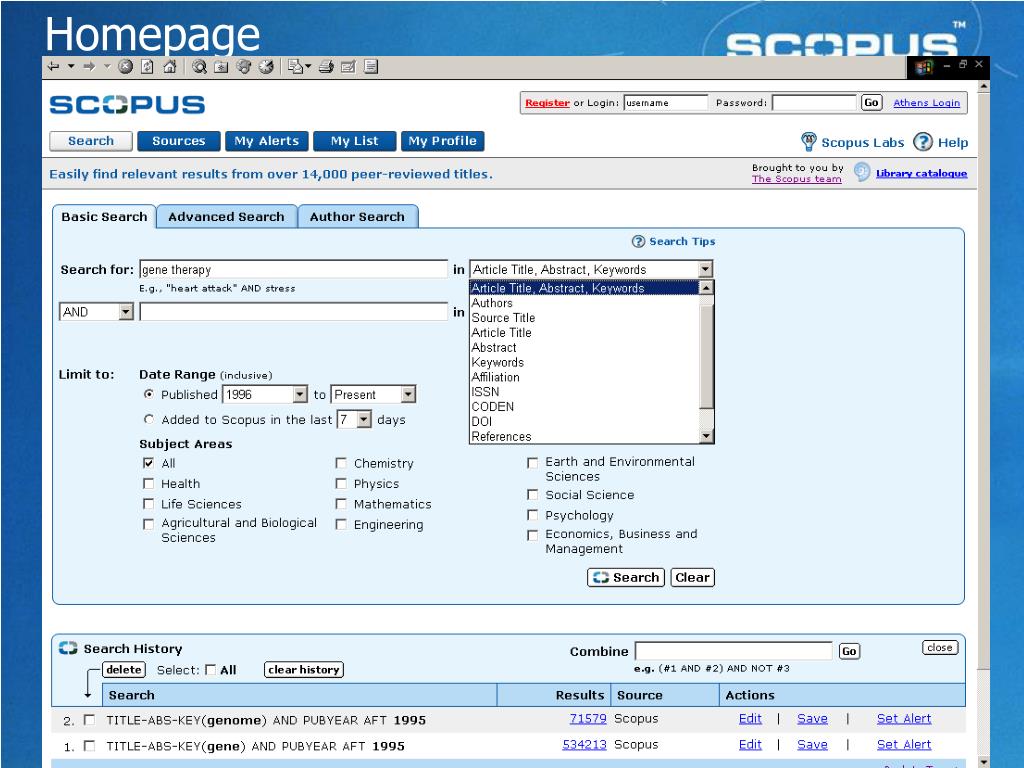The image size is (1024, 768).
Task: Click the browser Forward arrow
Action: click(x=89, y=67)
